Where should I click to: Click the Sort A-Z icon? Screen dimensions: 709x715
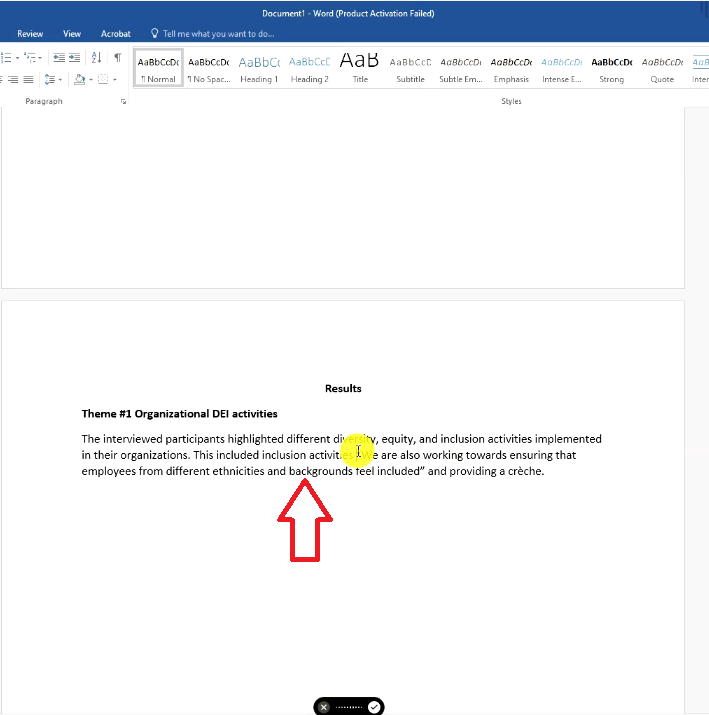pyautogui.click(x=96, y=57)
